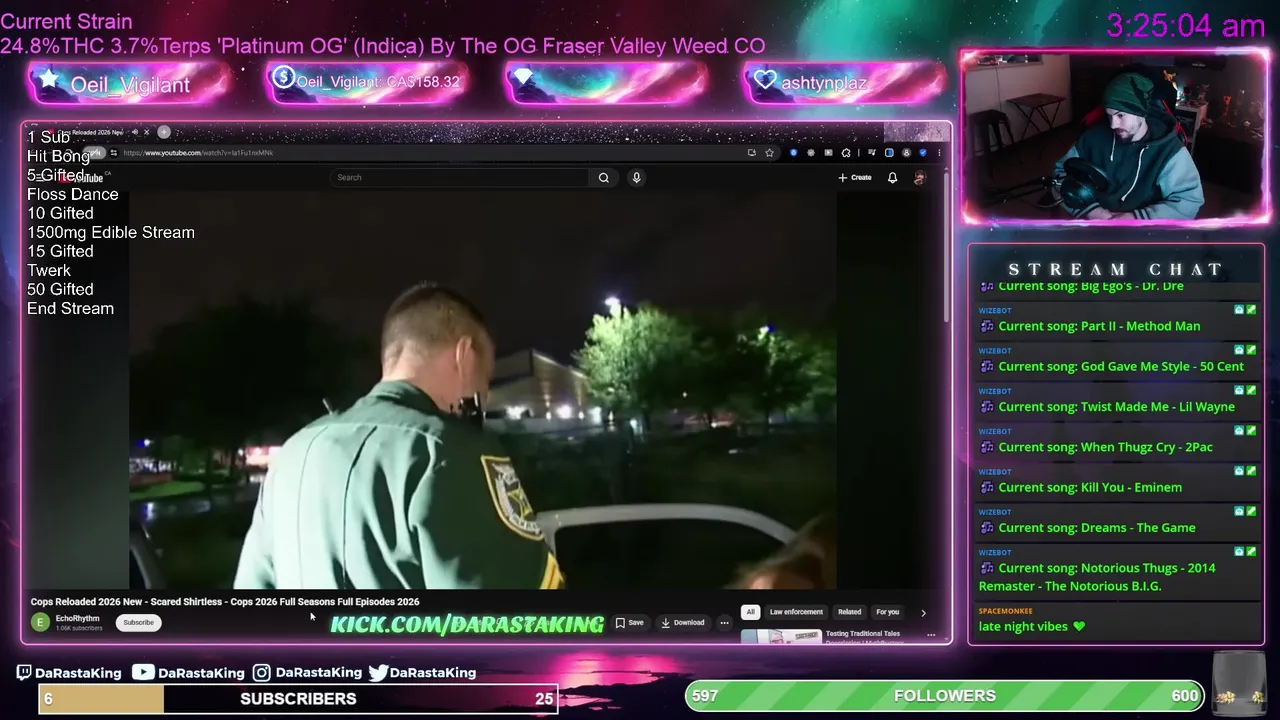1280x720 pixels.
Task: Open options for Testing Traditional Tales video
Action: [931, 634]
